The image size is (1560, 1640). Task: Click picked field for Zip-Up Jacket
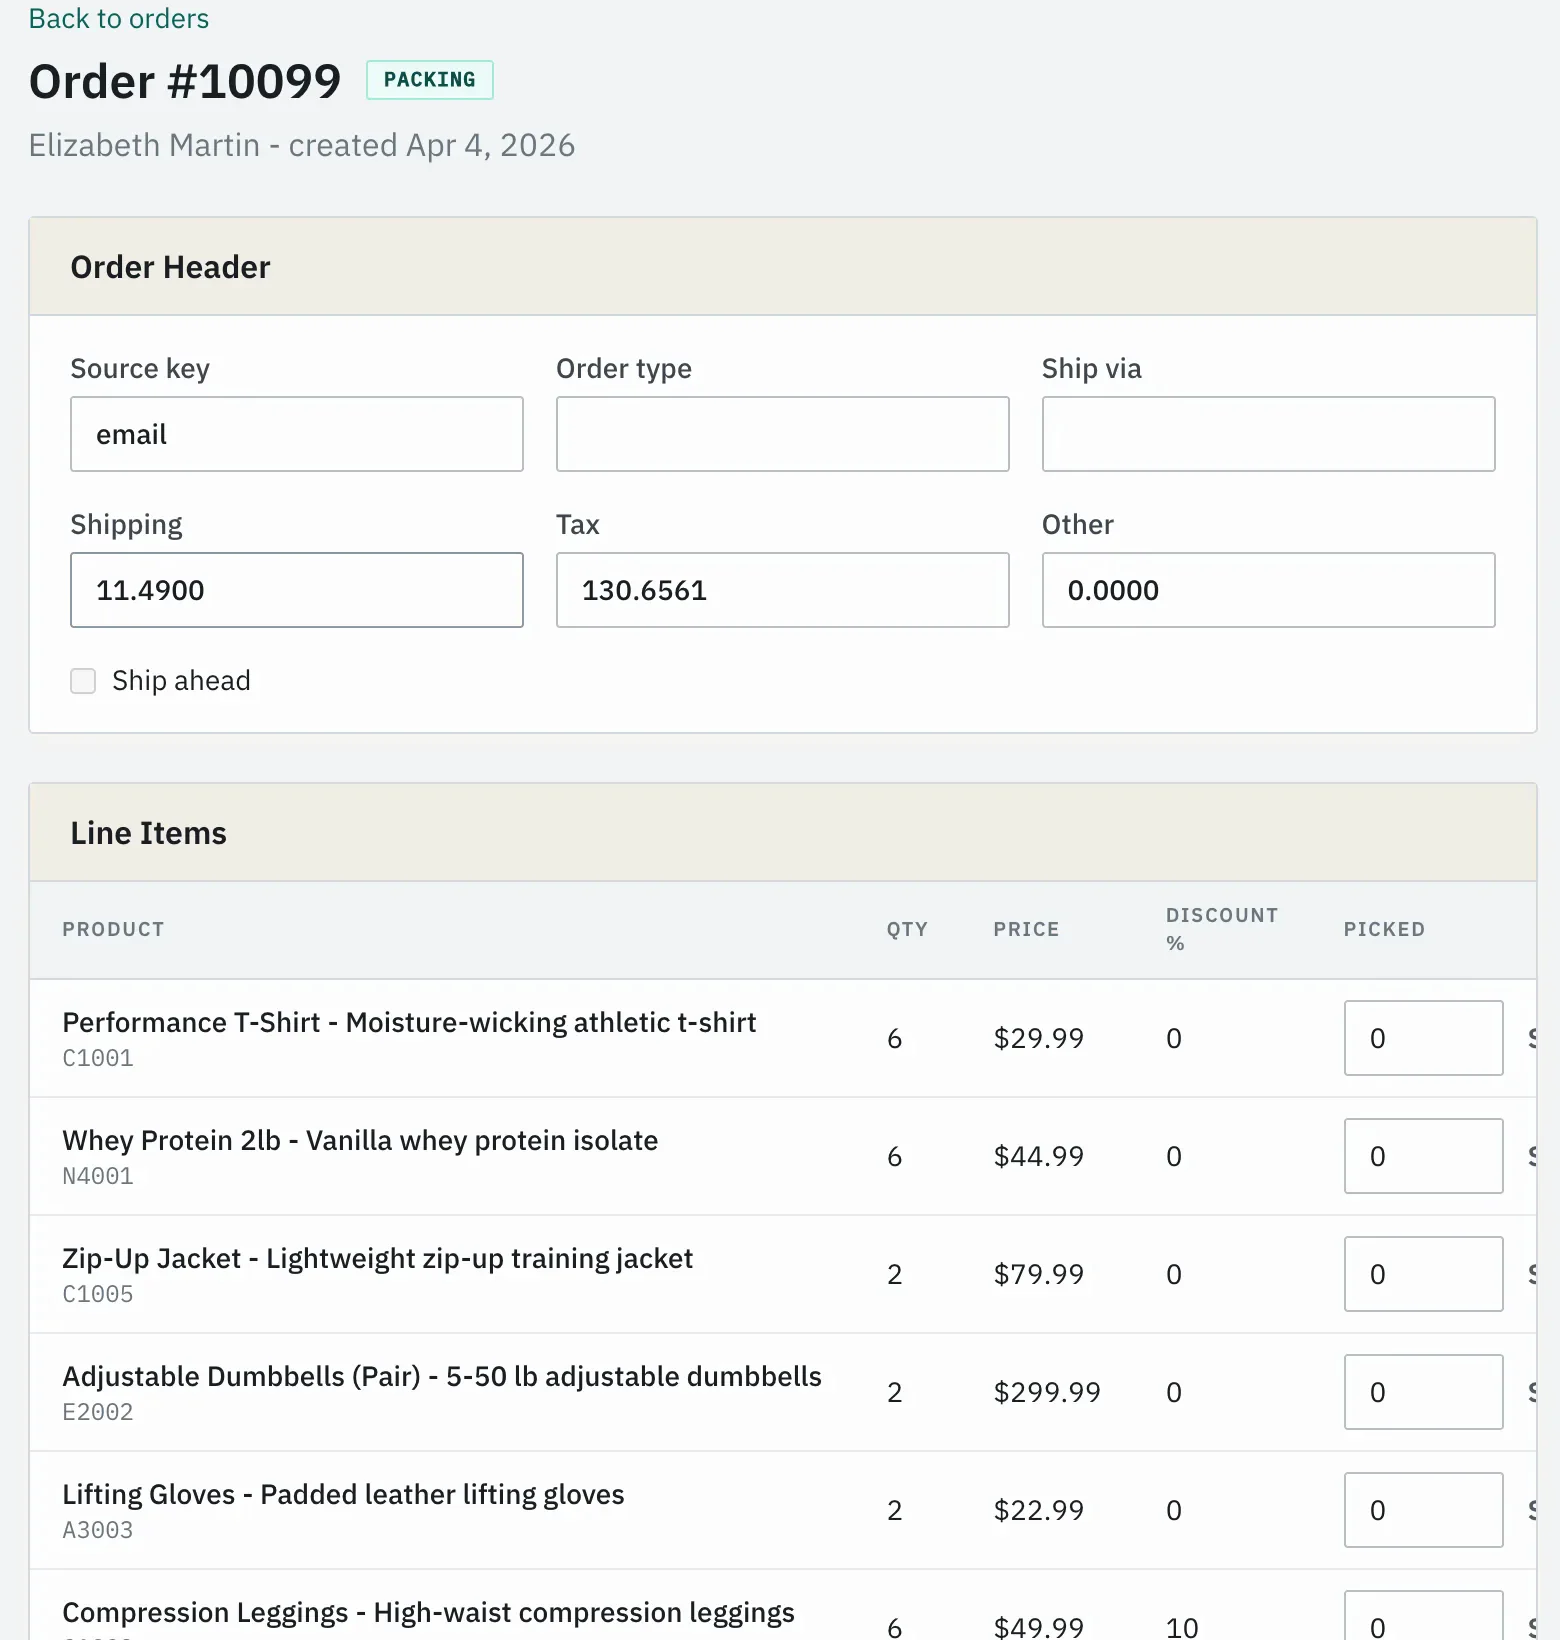[x=1424, y=1274]
